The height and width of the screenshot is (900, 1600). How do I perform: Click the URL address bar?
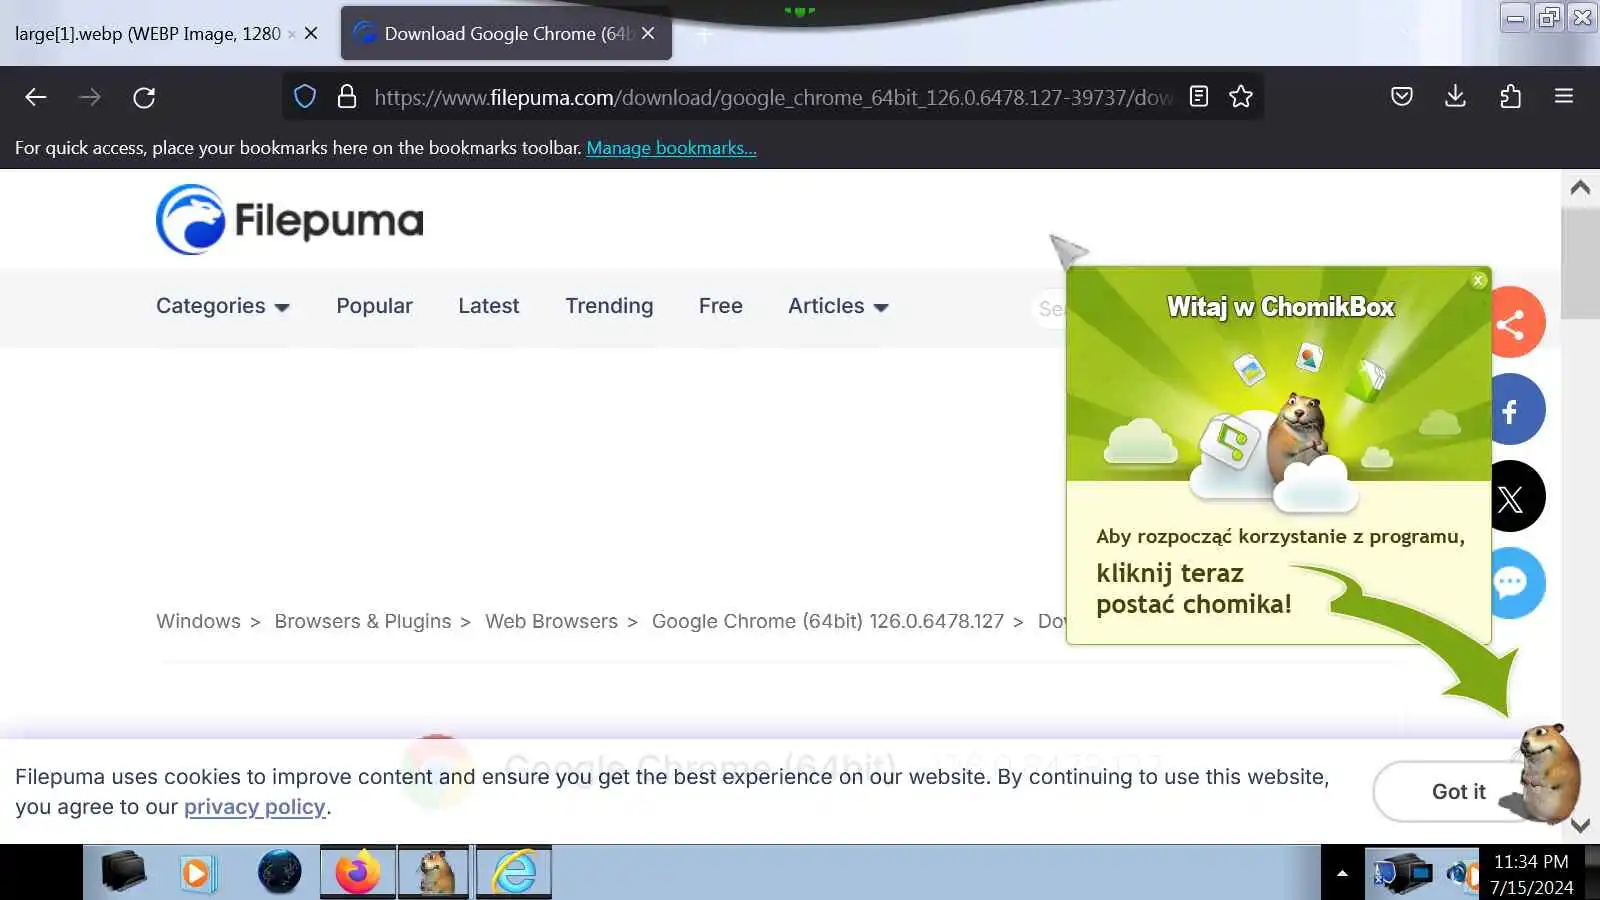773,97
